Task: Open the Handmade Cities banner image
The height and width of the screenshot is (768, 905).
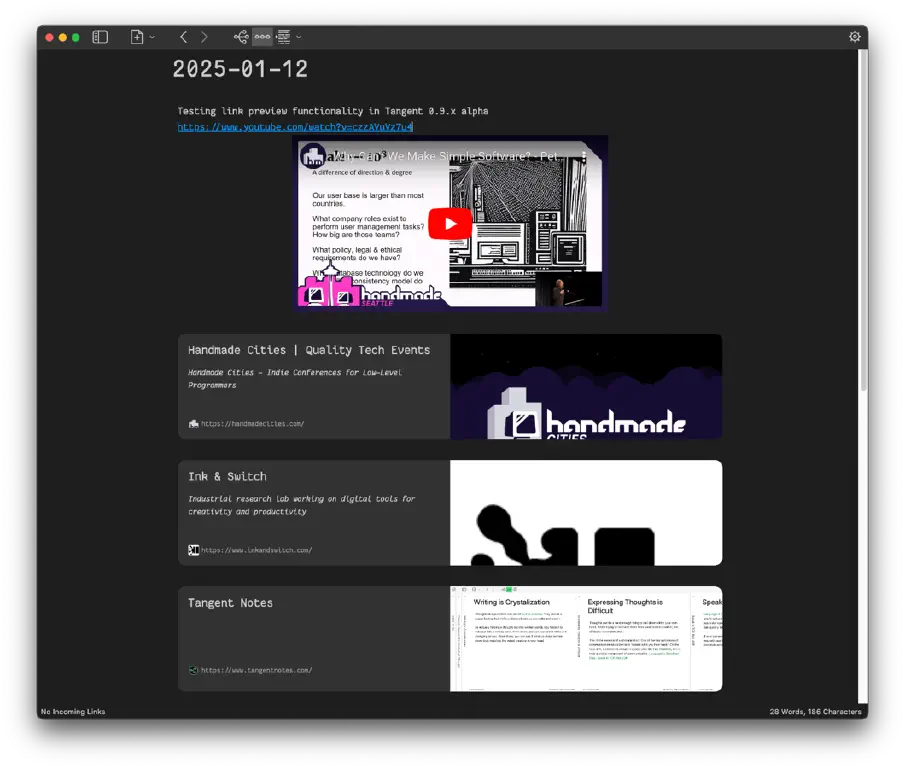Action: (586, 387)
